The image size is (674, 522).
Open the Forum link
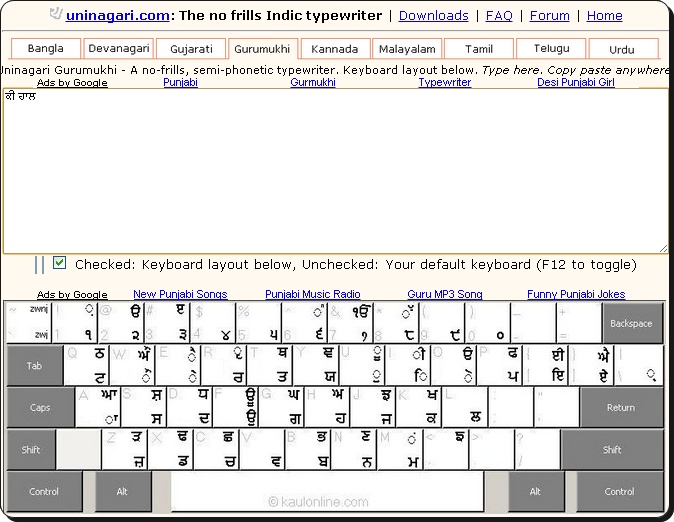[x=549, y=15]
